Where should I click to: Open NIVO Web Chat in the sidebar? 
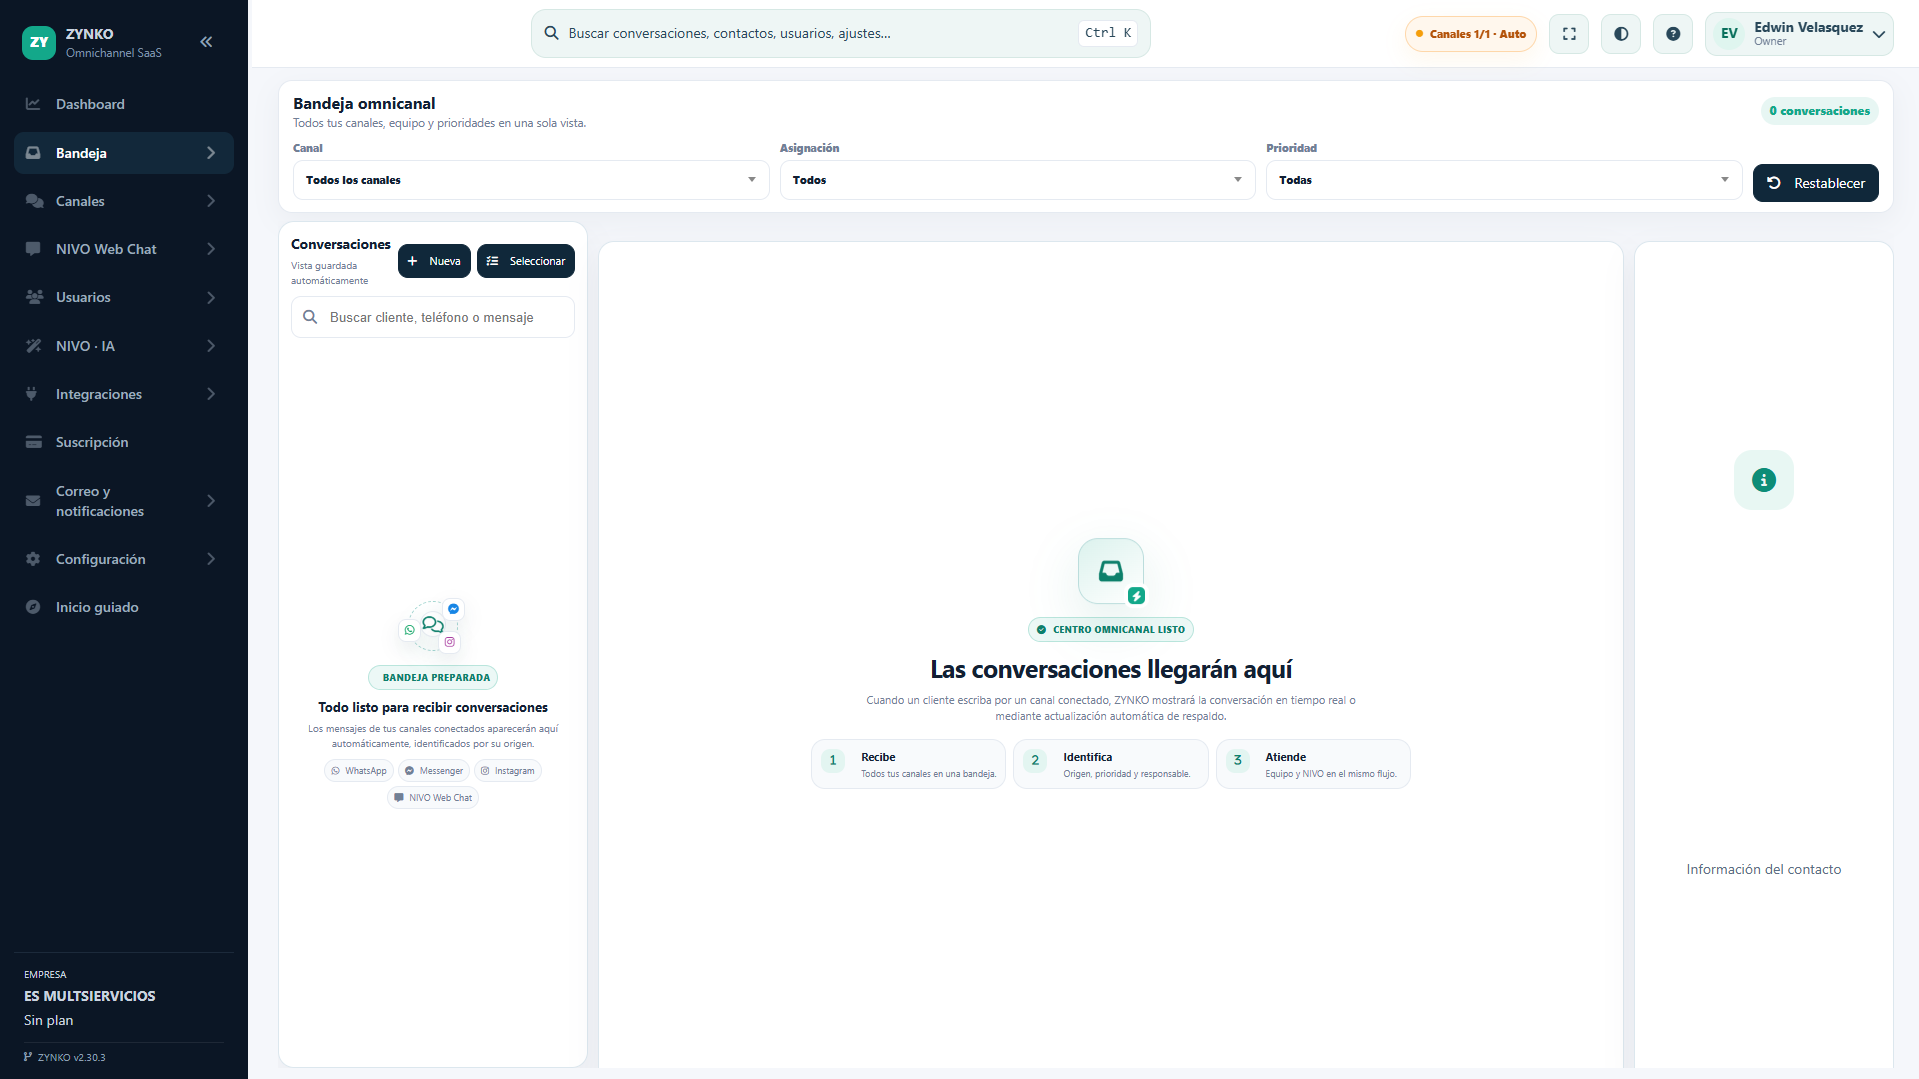[x=124, y=249]
